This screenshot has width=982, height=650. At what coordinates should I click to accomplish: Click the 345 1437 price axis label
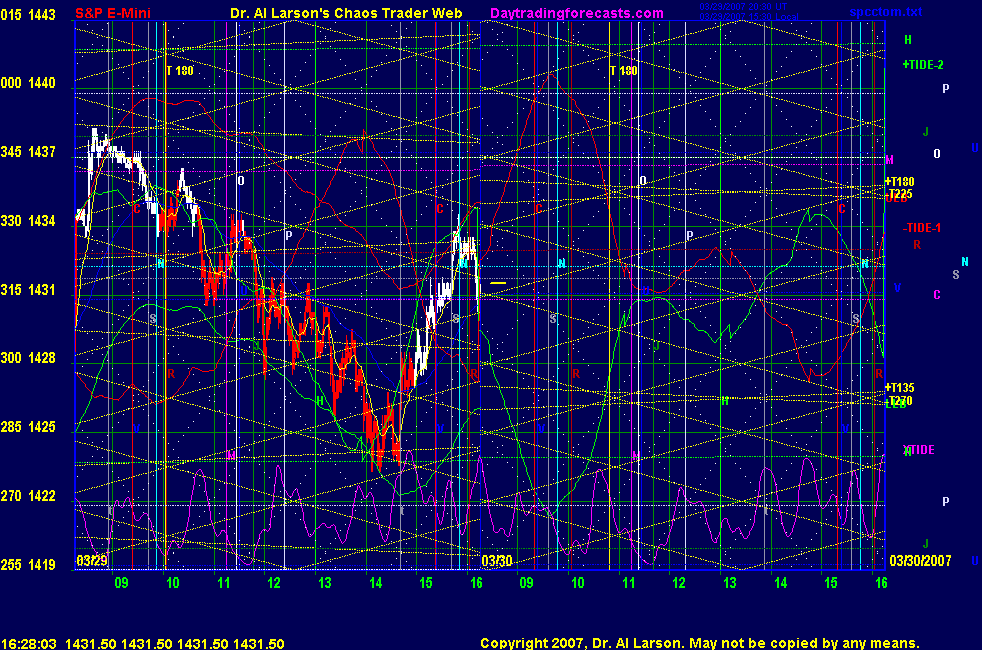point(28,152)
